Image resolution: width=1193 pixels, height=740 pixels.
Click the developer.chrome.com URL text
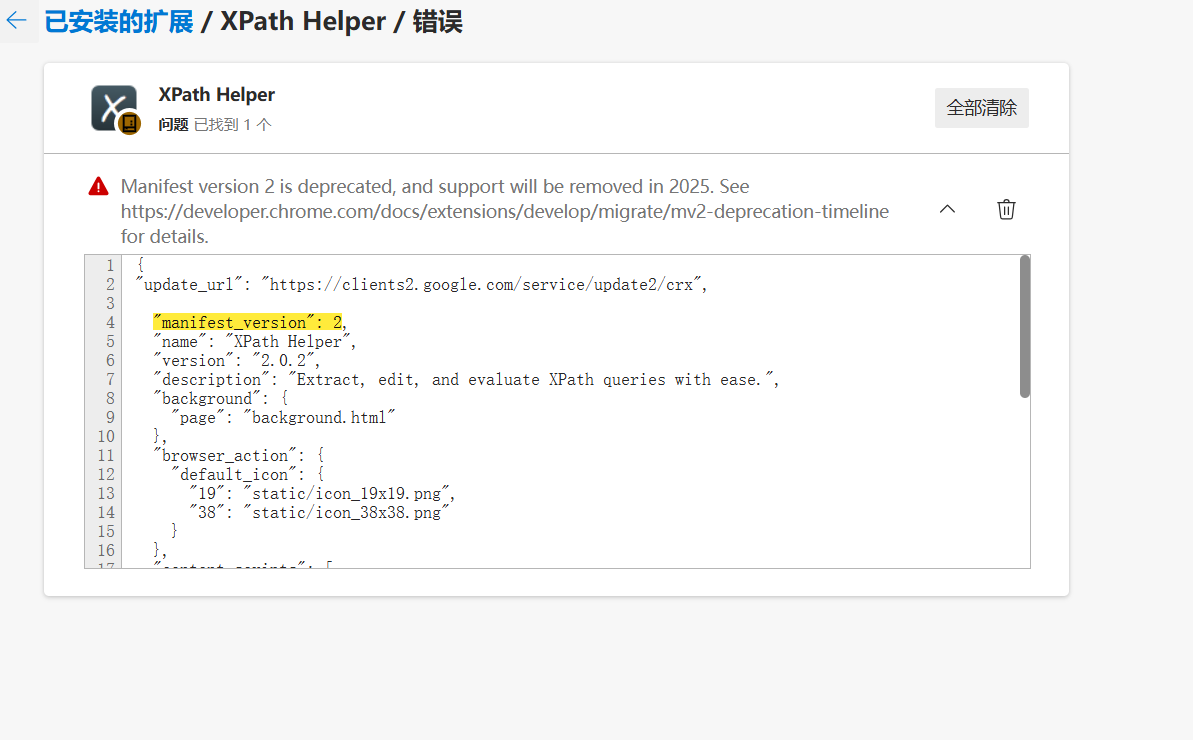coord(504,211)
